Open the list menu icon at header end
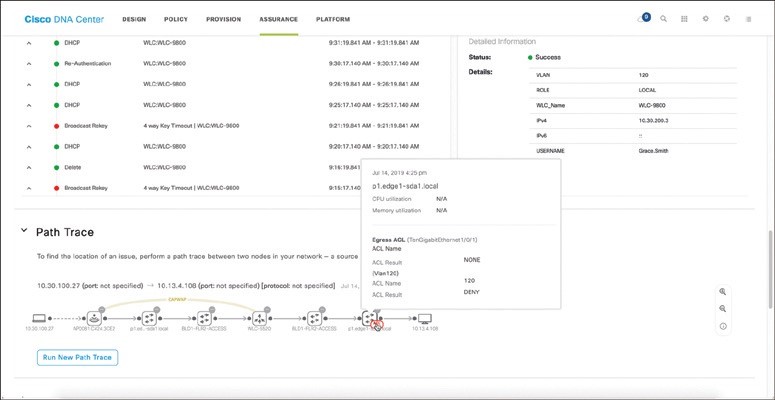775x400 pixels. [748, 19]
